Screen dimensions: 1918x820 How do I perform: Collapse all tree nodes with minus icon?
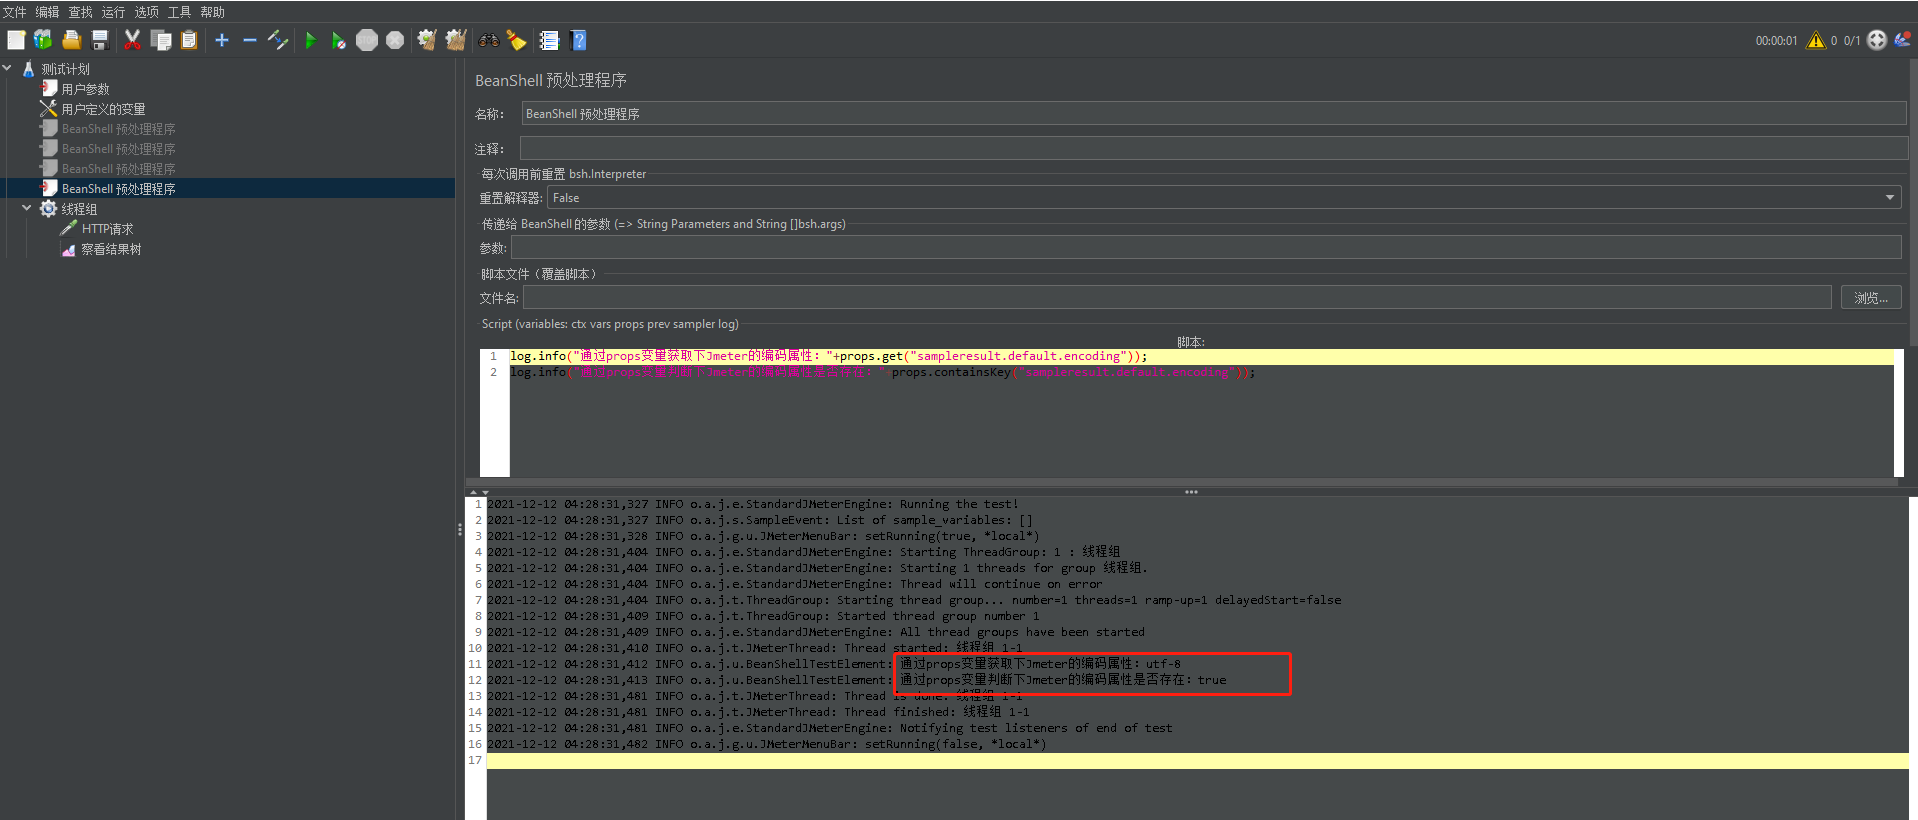250,40
